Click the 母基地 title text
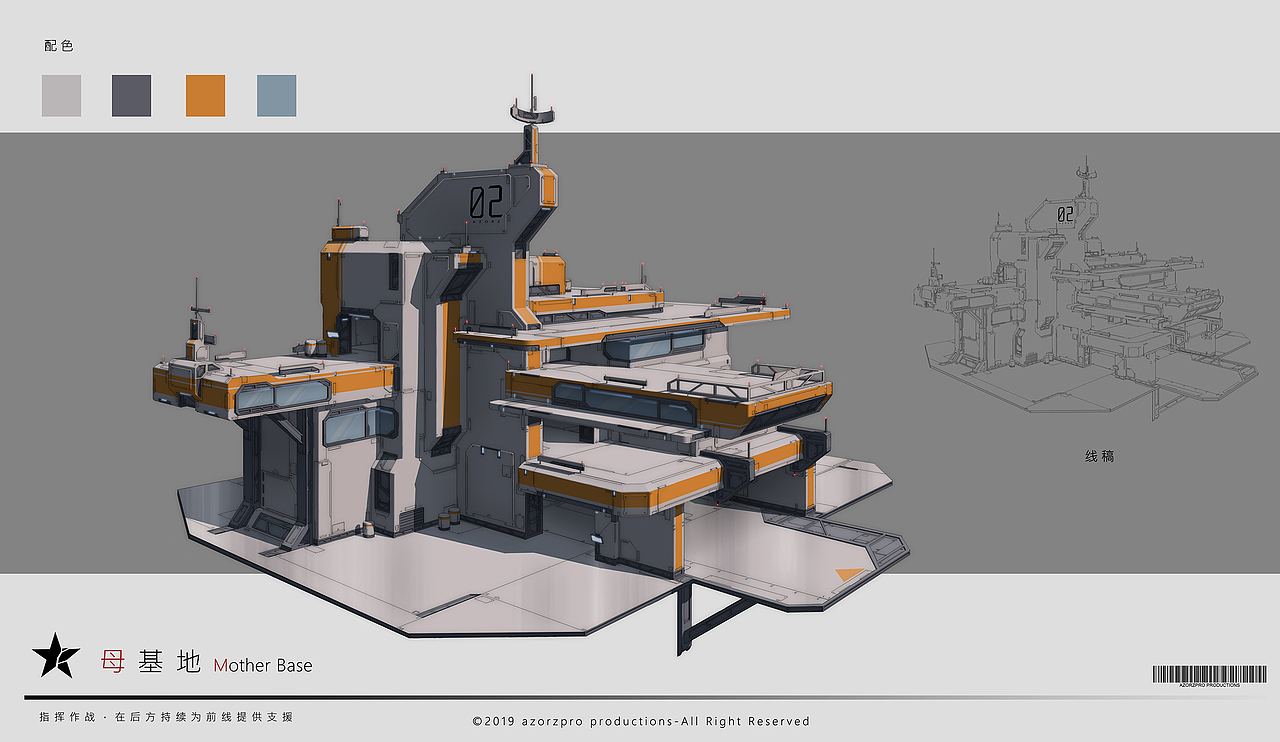The width and height of the screenshot is (1280, 742). [151, 661]
